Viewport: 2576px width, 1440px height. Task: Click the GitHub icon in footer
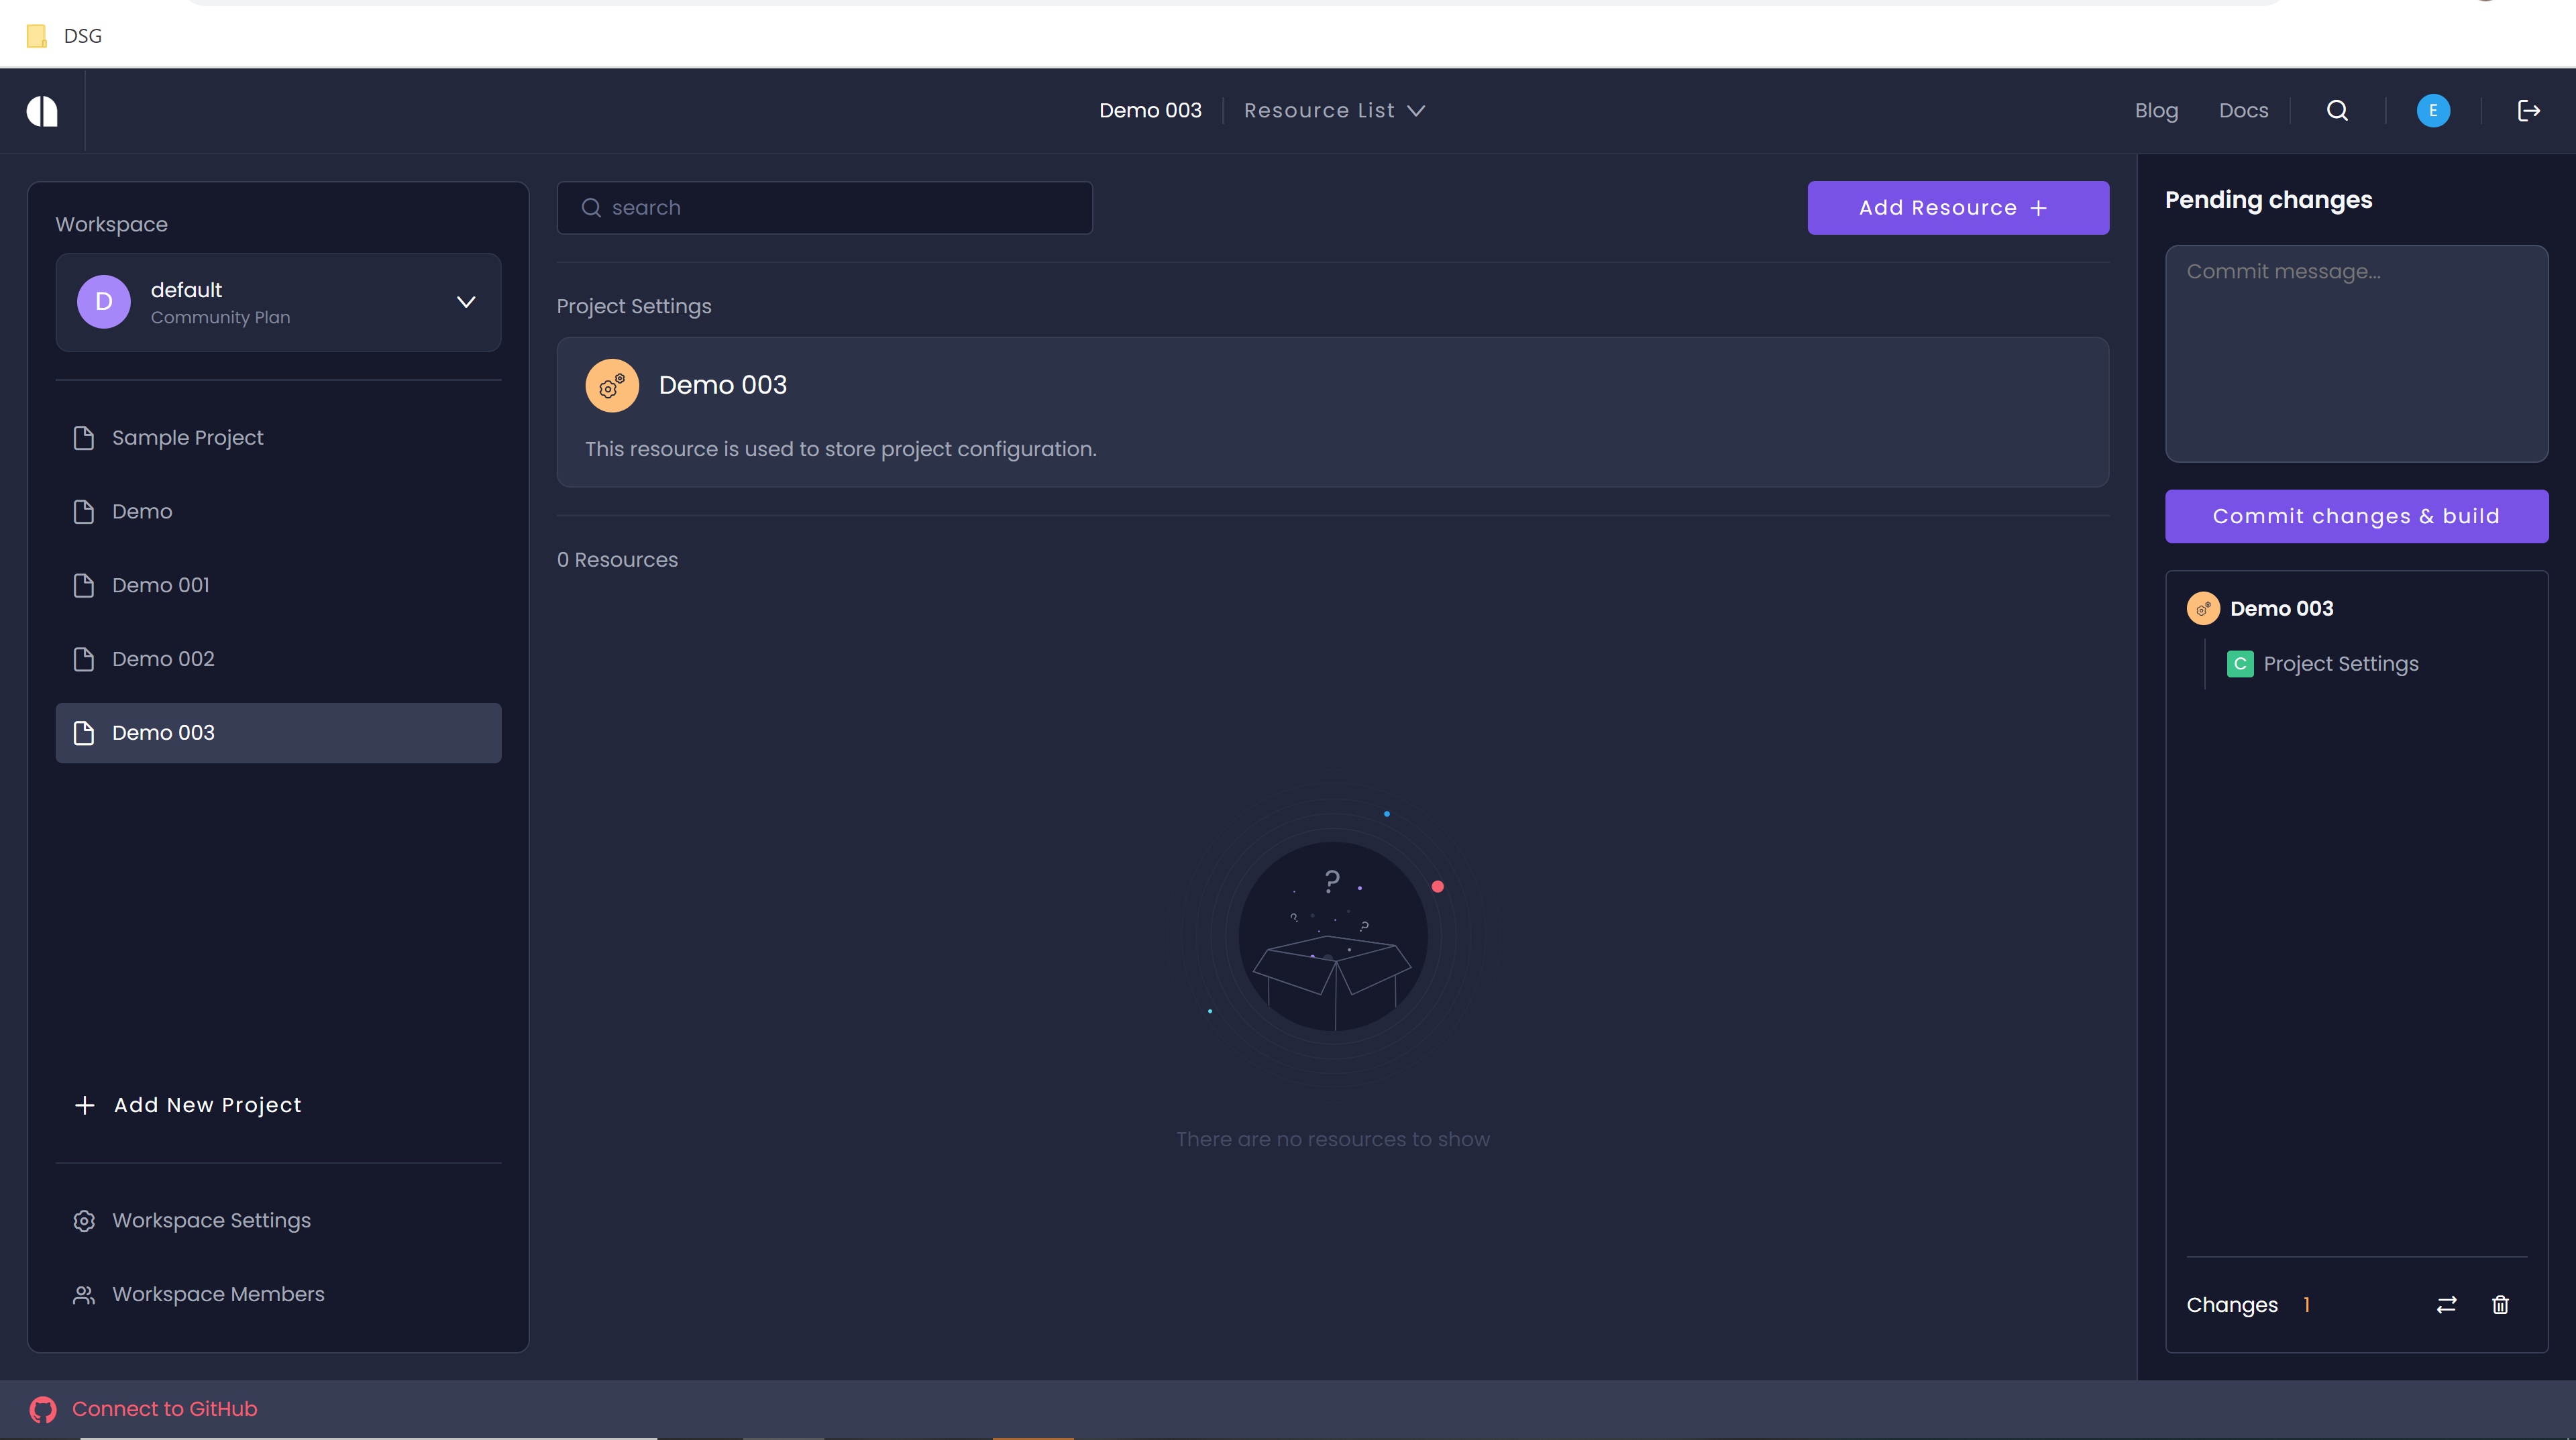pyautogui.click(x=43, y=1409)
